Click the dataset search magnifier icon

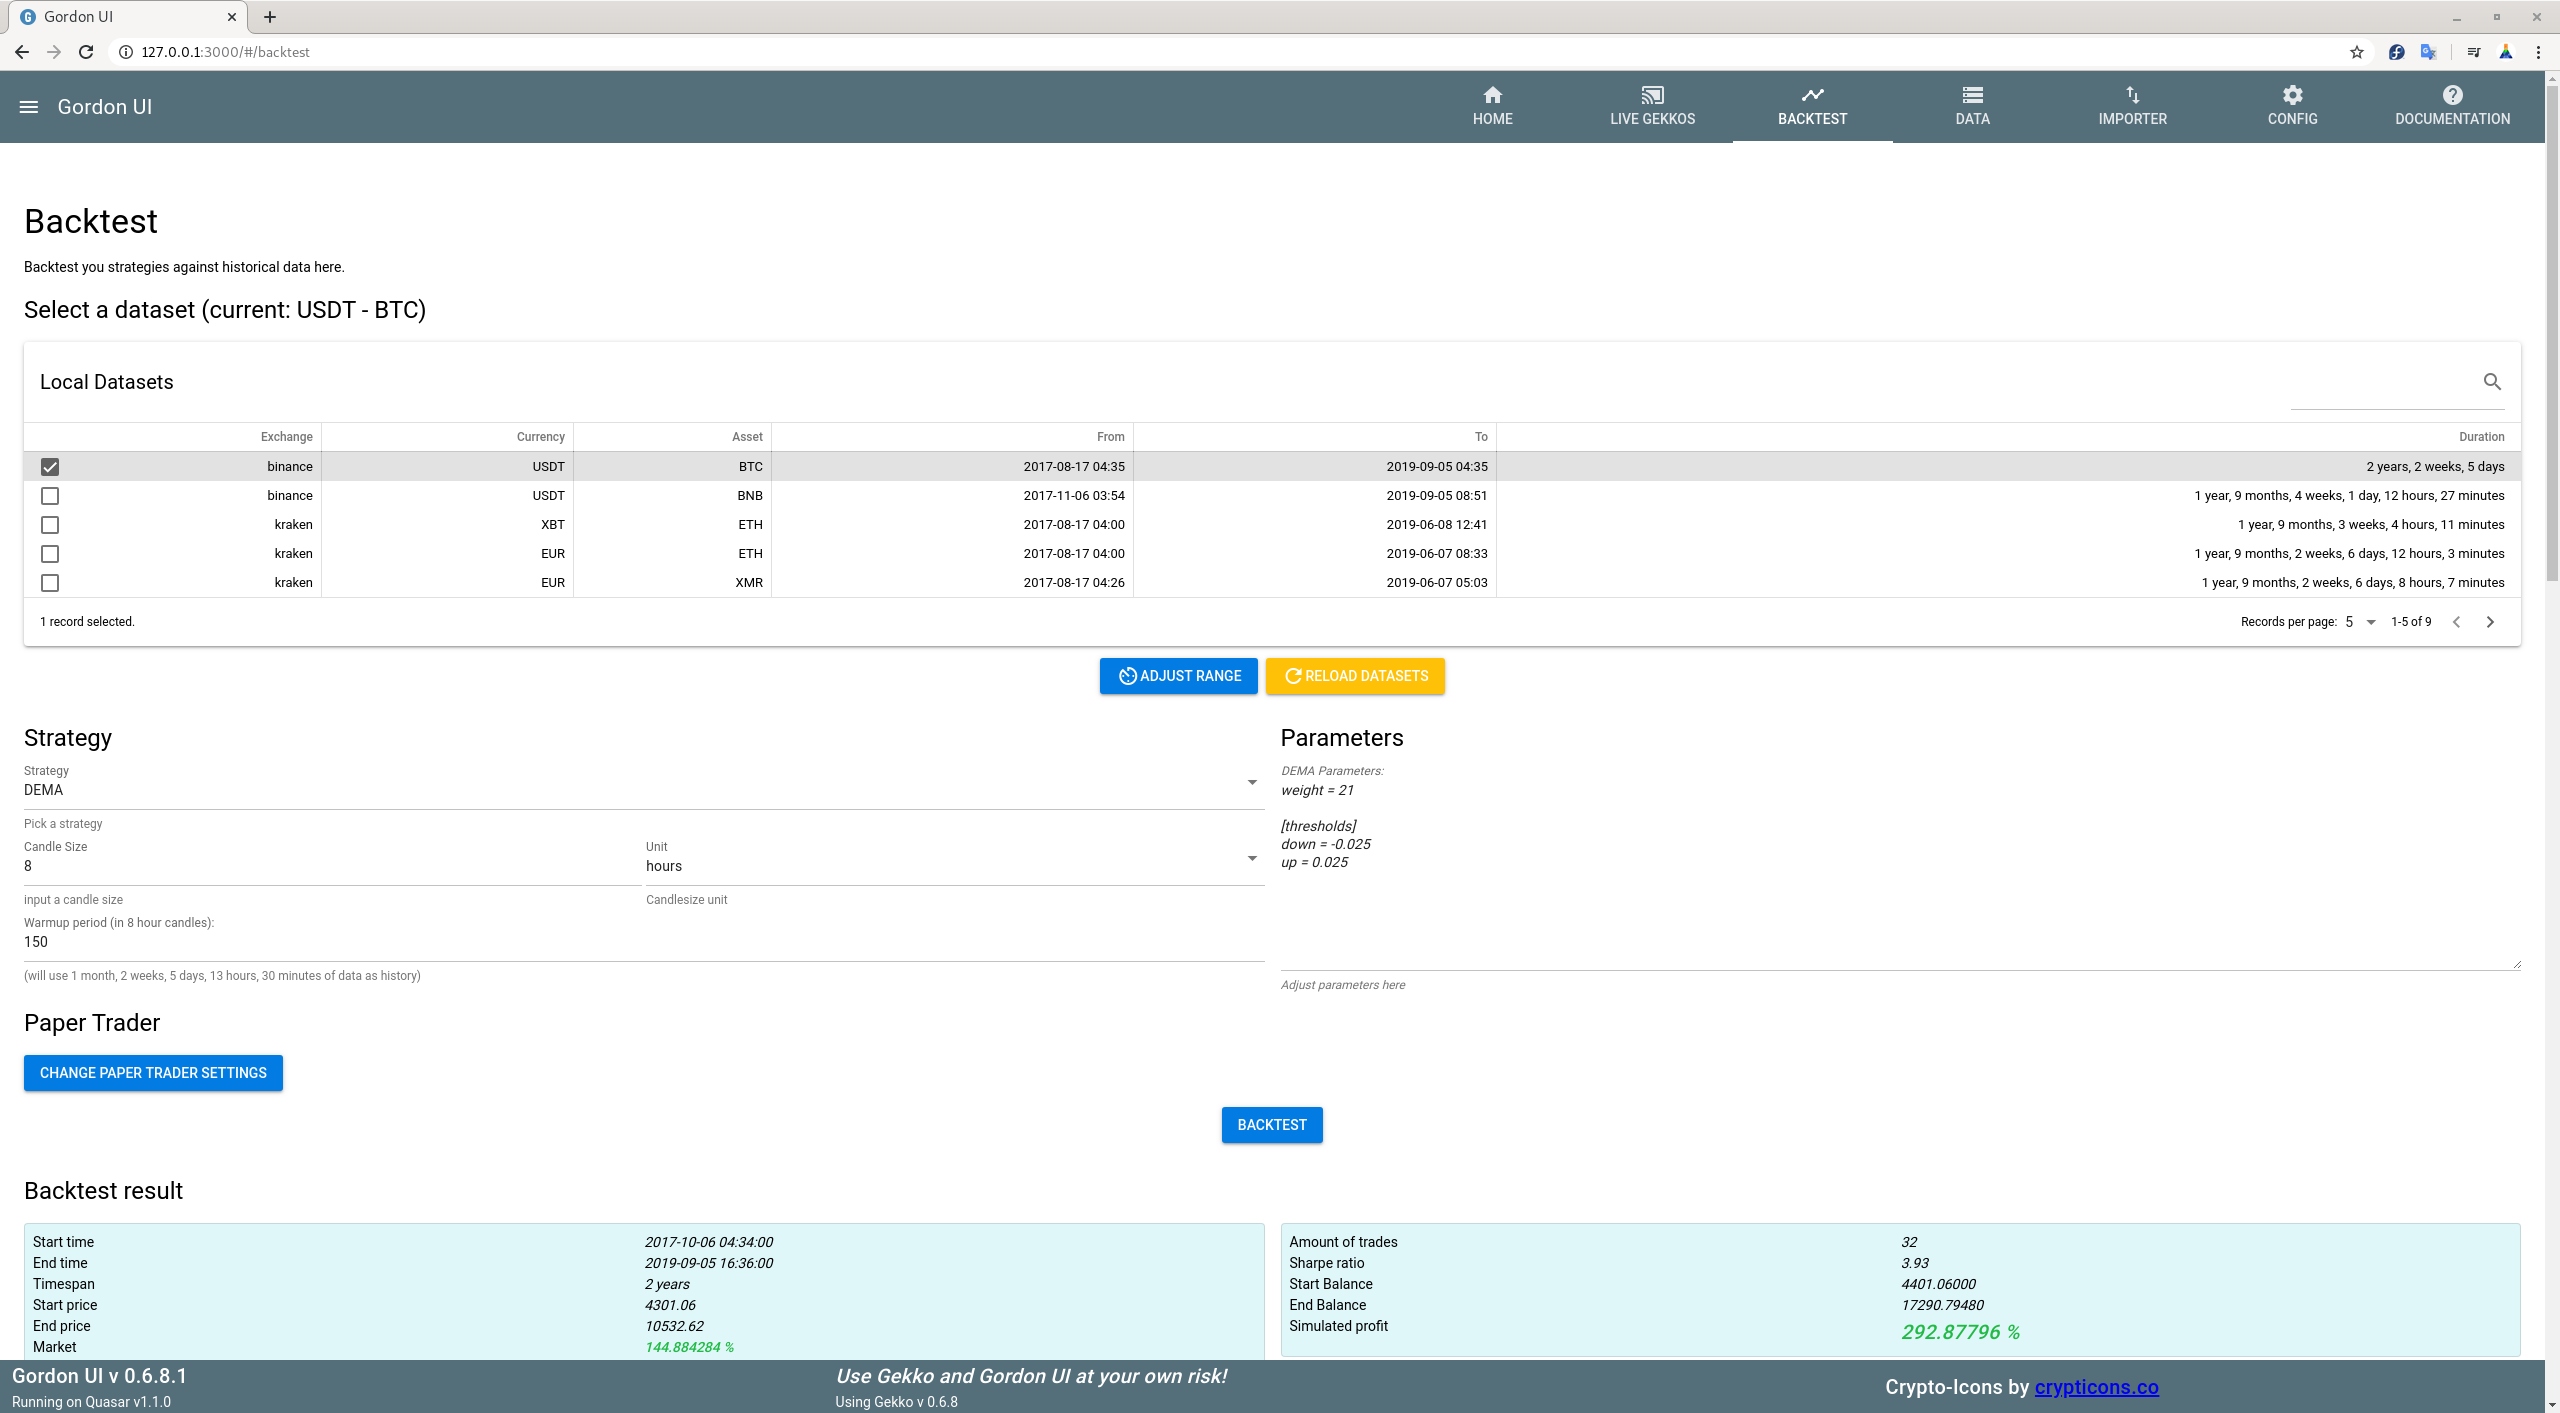(2492, 382)
